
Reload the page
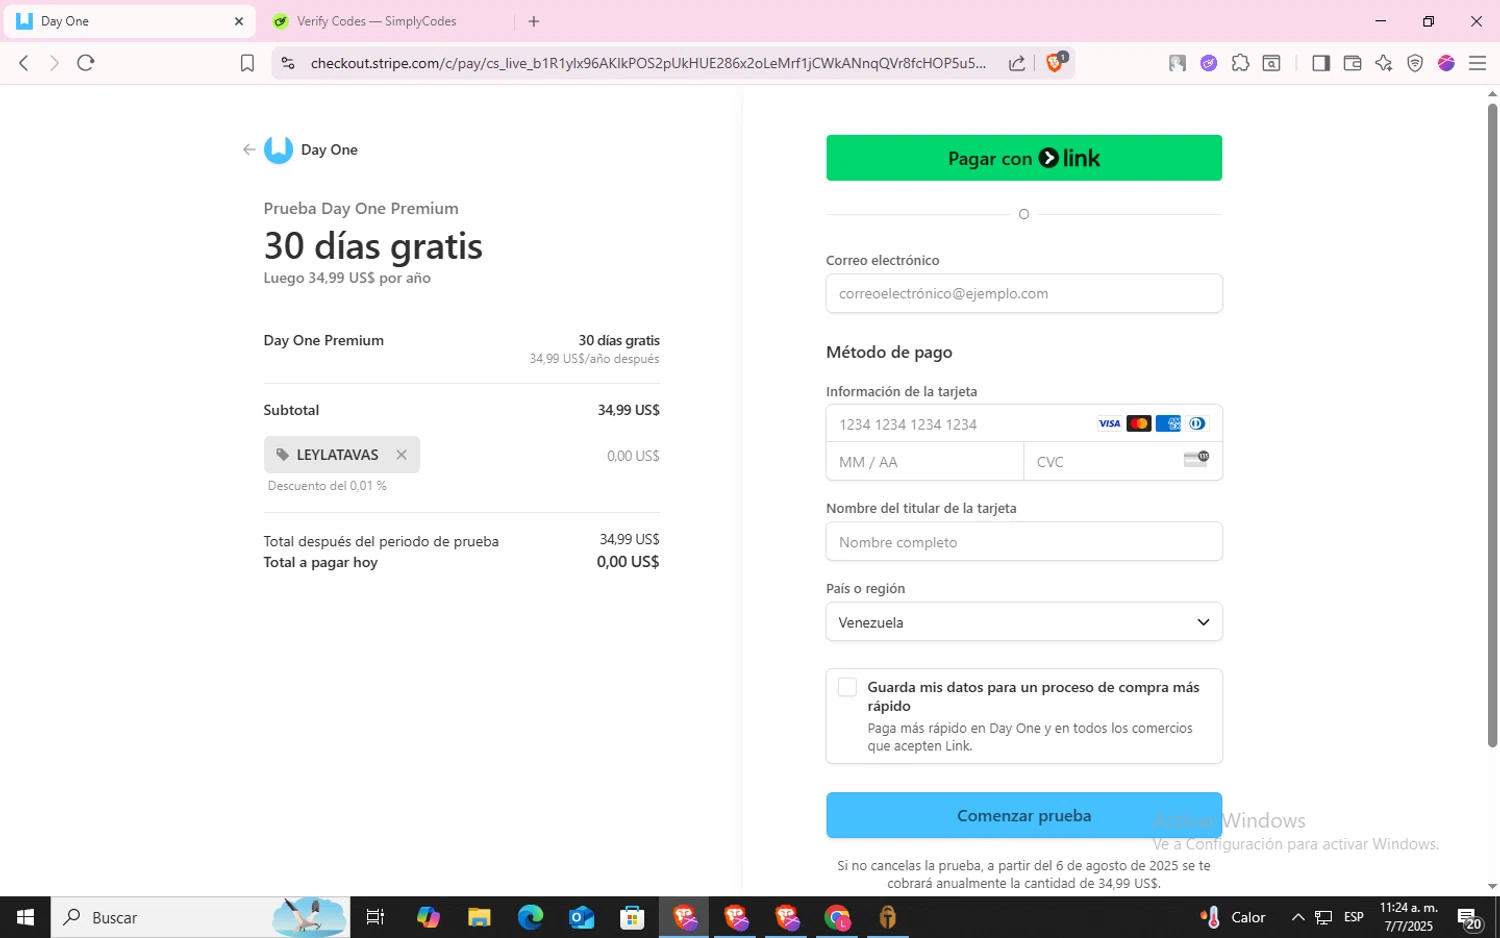tap(86, 63)
